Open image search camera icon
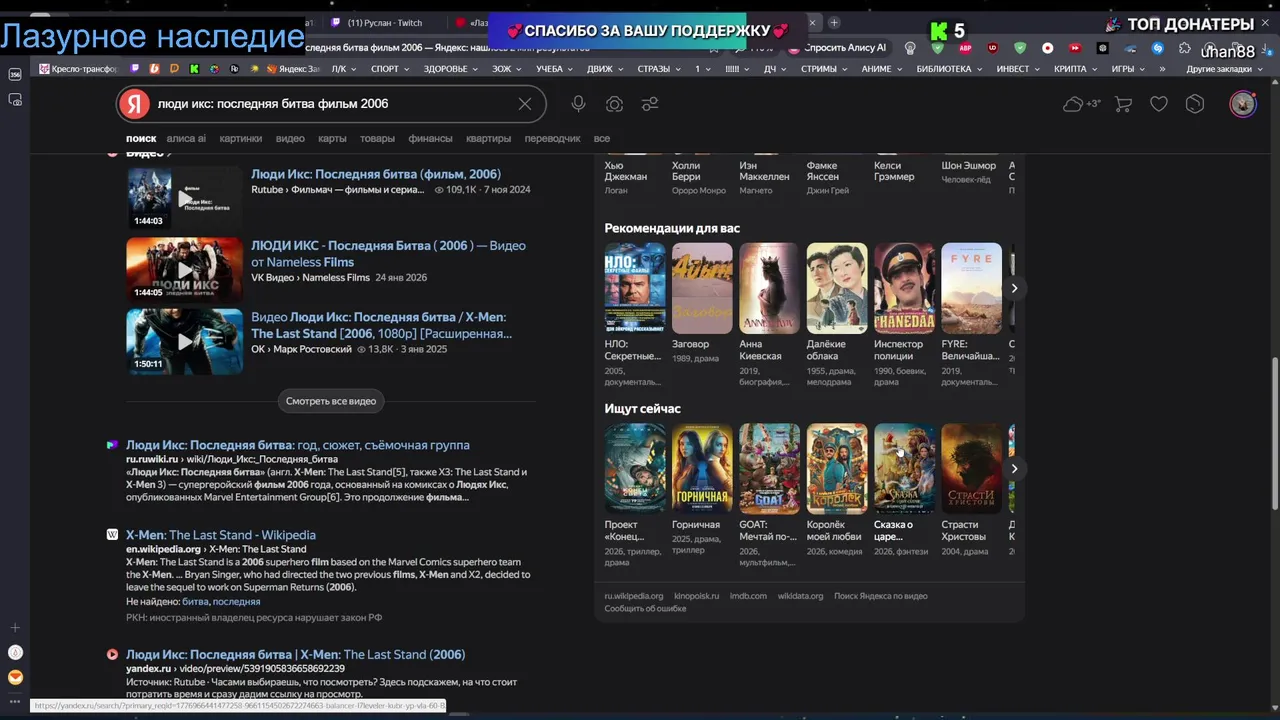This screenshot has height=720, width=1280. pos(614,104)
